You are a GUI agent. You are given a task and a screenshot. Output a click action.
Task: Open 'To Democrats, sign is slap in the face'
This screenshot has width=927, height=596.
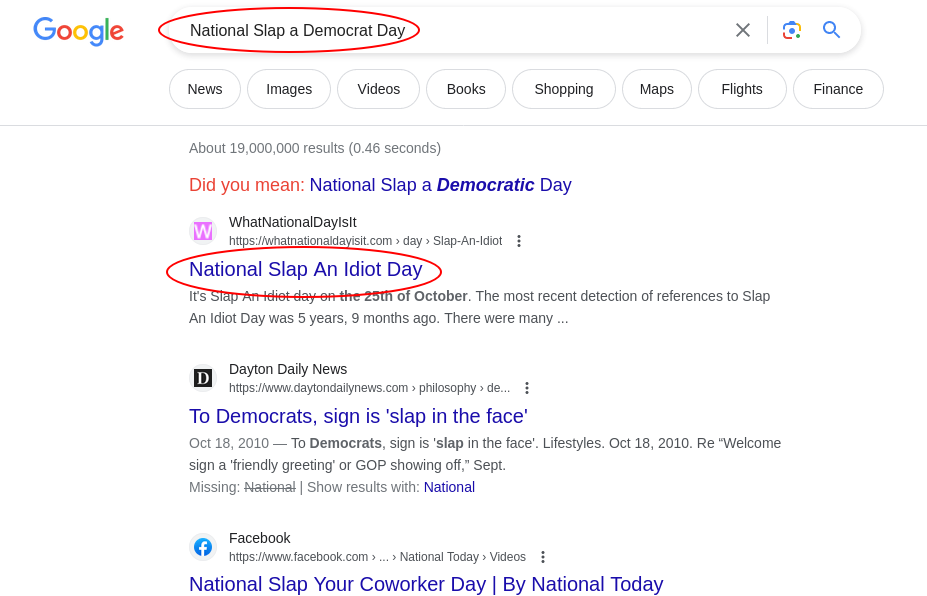tap(358, 416)
